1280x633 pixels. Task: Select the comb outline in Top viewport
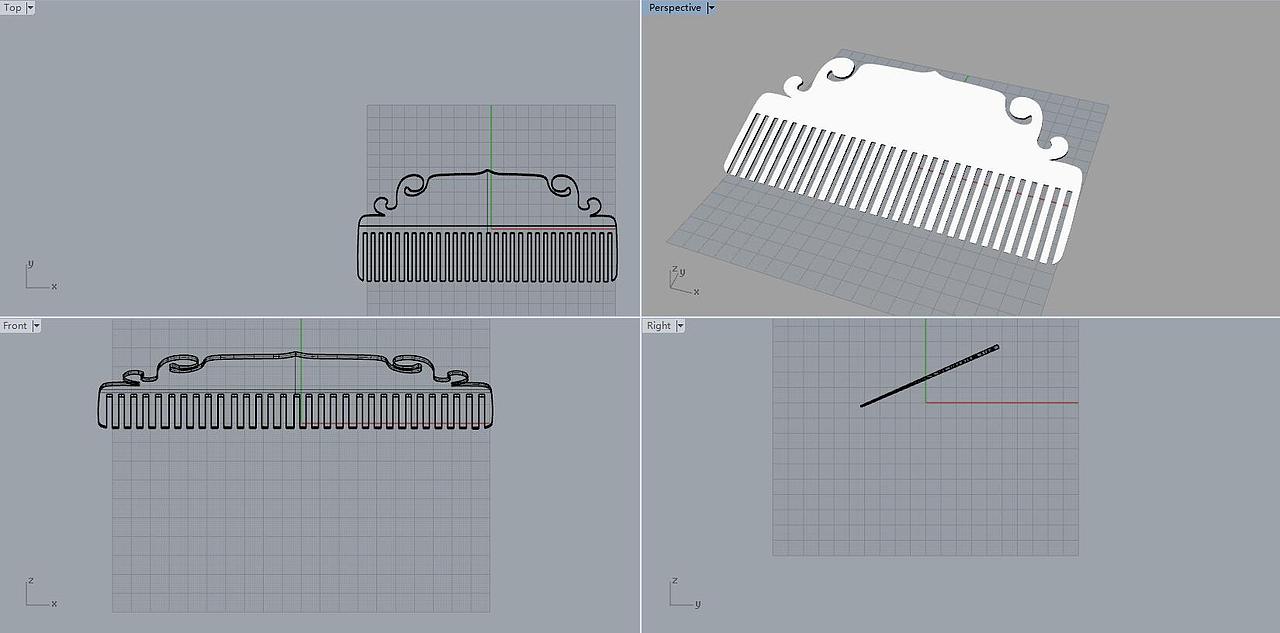487,226
